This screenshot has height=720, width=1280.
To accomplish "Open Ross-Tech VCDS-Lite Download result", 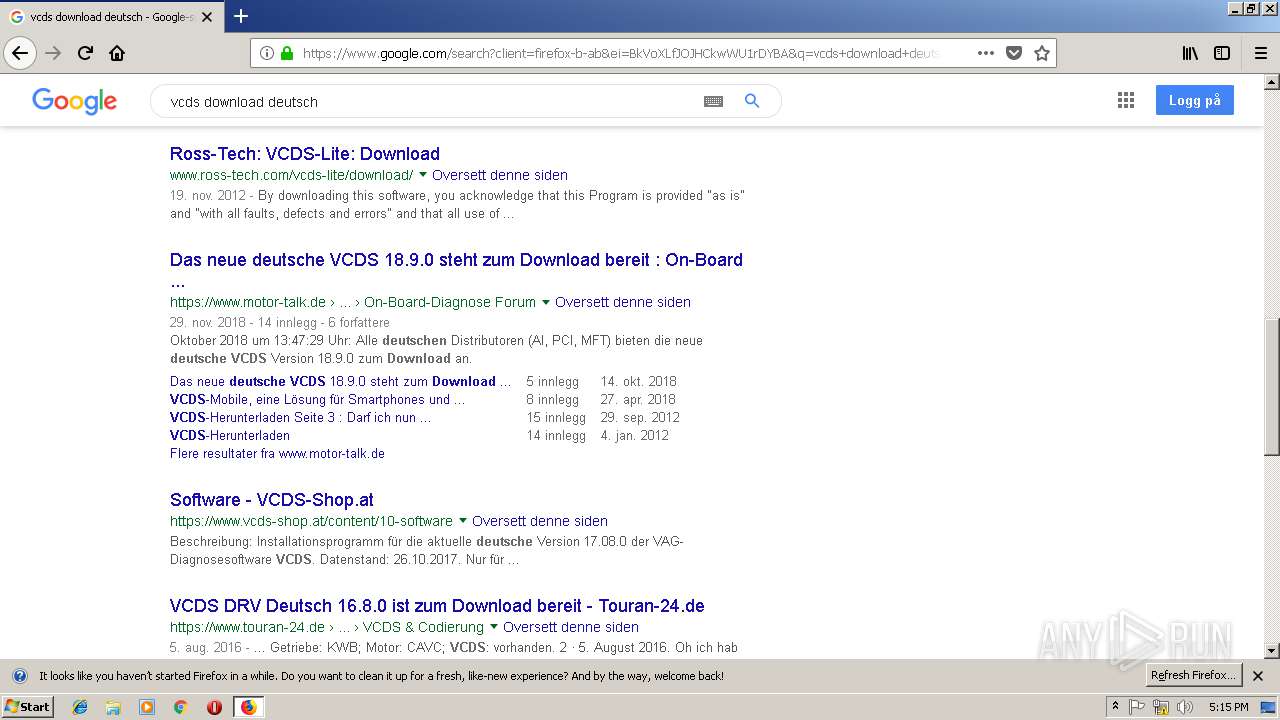I will 305,154.
